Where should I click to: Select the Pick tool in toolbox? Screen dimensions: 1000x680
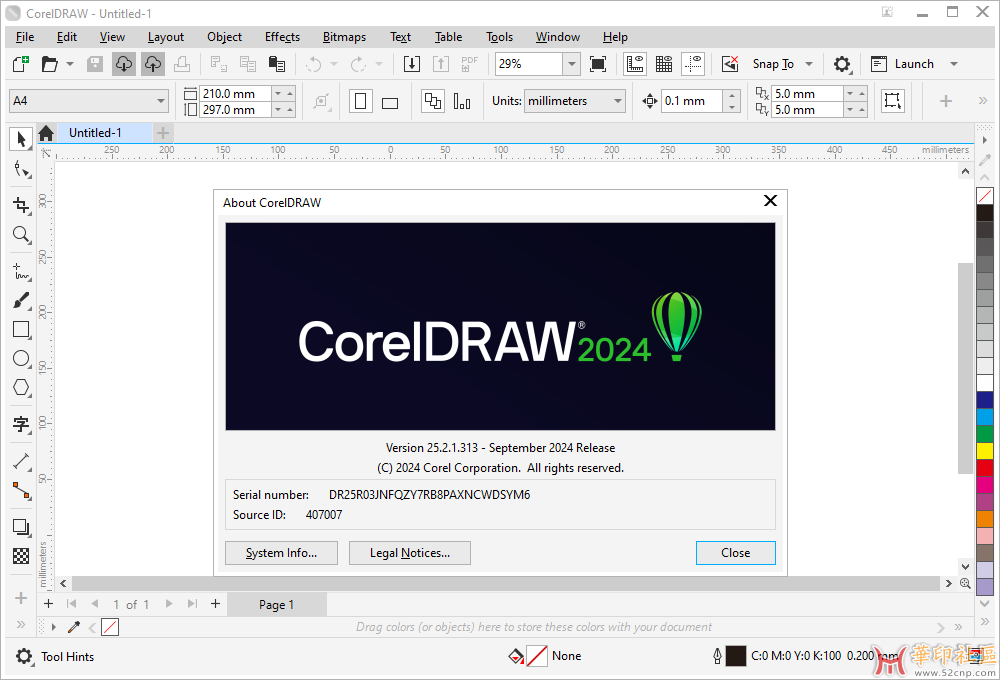pos(21,138)
